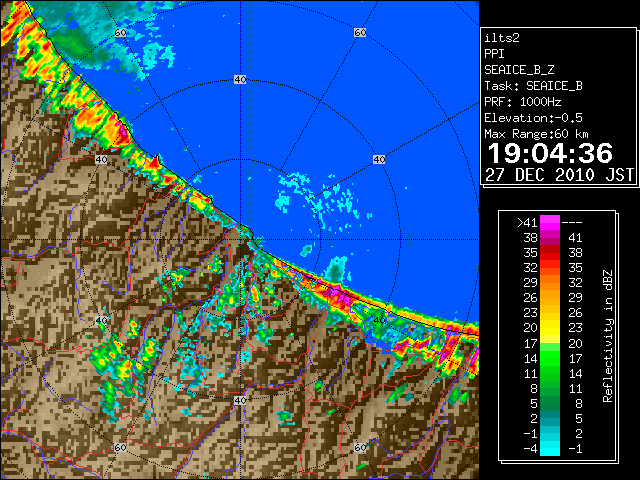Pick the orange 26–29 dBZ swatch
The image size is (640, 480).
550,298
